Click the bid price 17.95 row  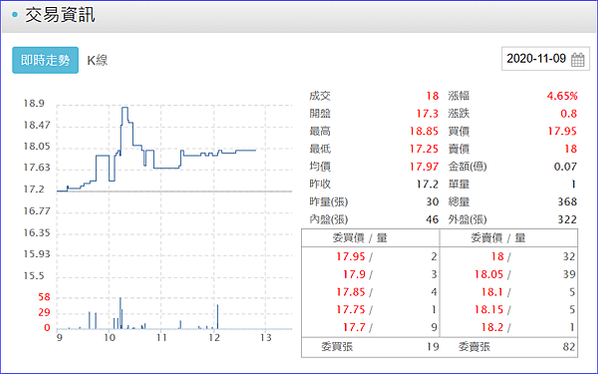pyautogui.click(x=370, y=256)
